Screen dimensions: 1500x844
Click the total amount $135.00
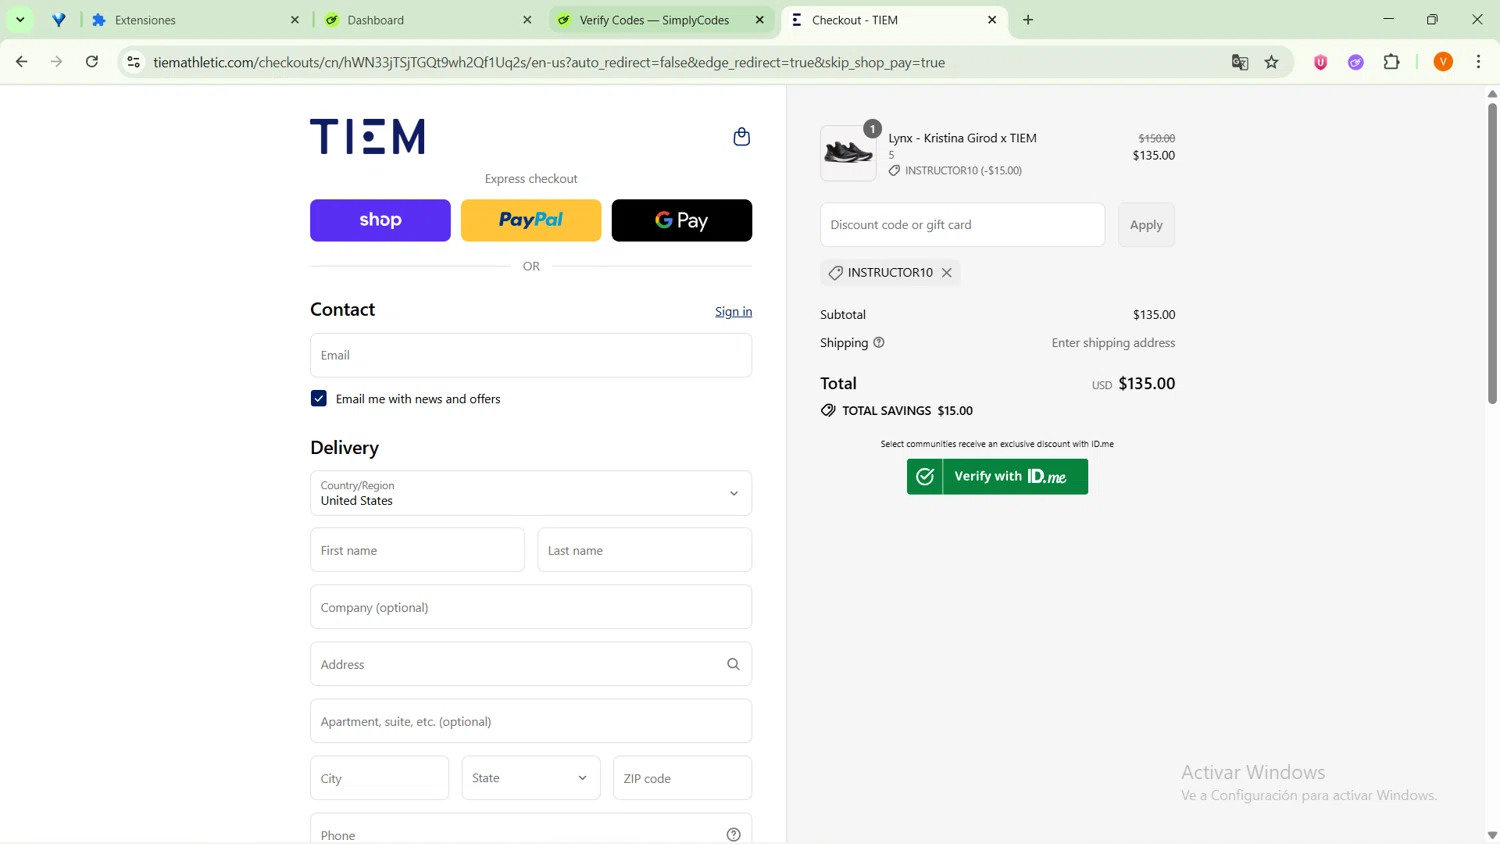click(1146, 384)
